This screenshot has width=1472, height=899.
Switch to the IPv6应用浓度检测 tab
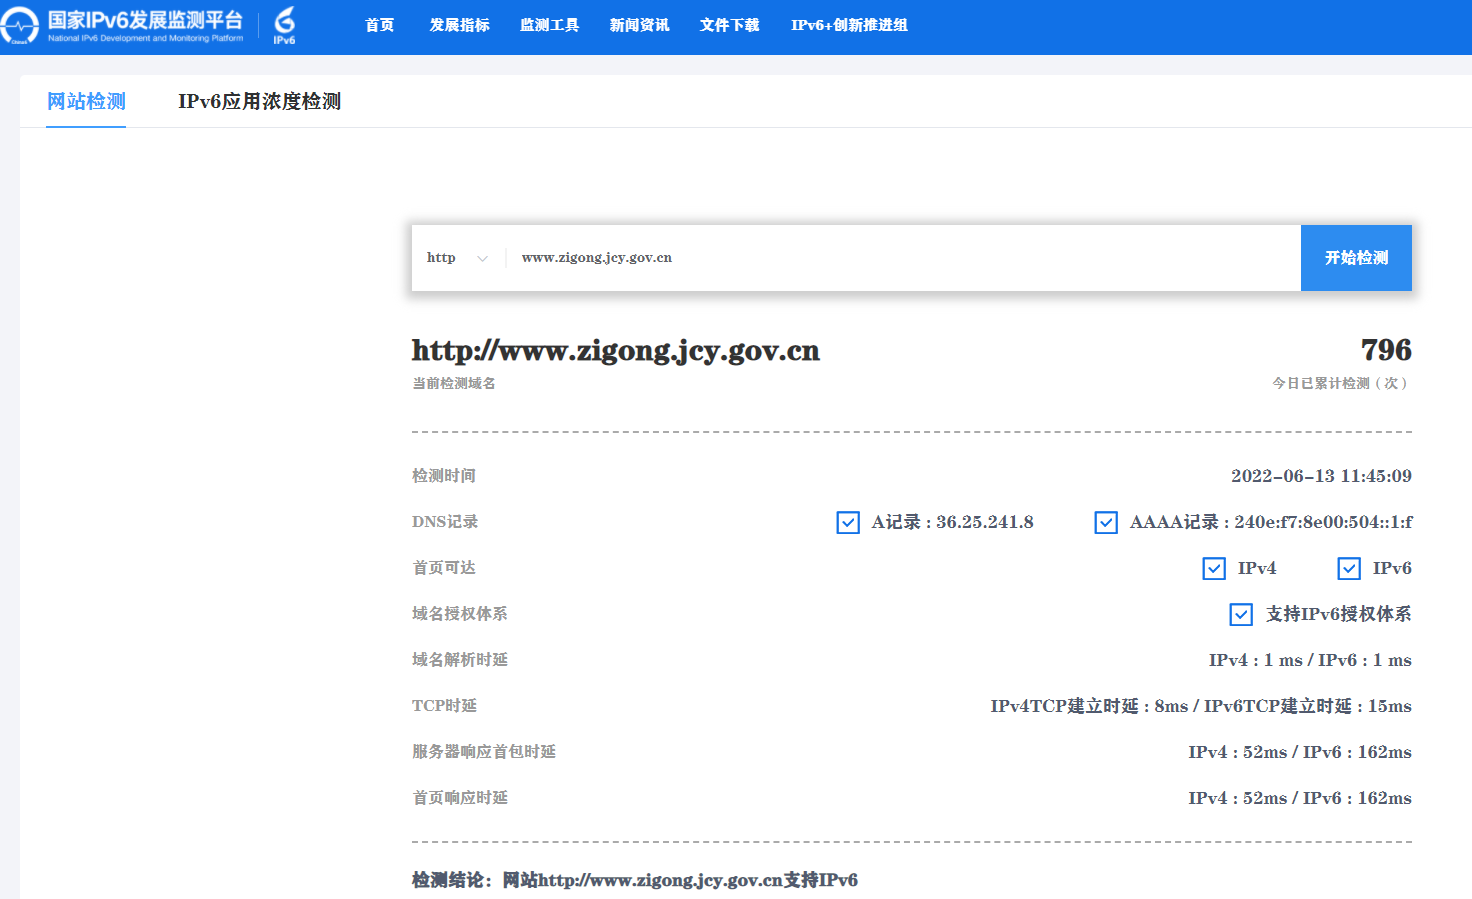[259, 101]
